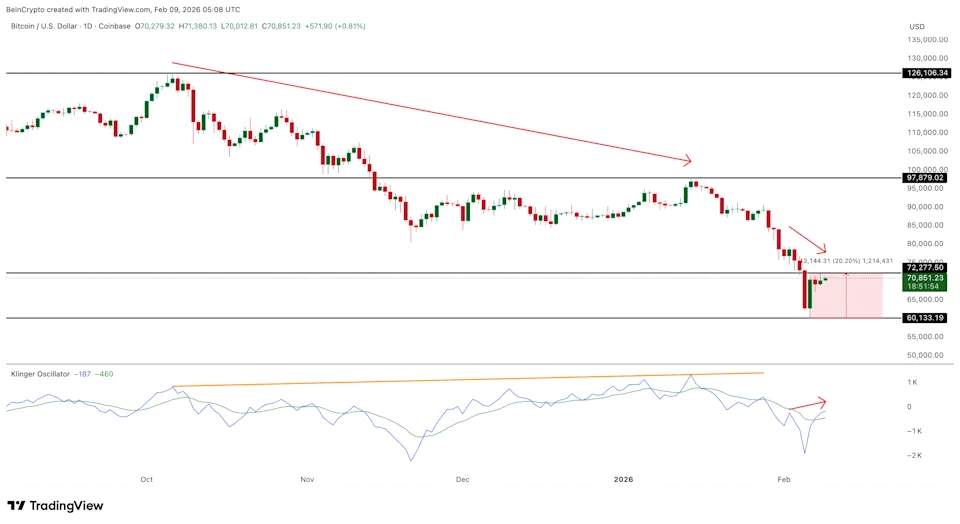Image resolution: width=960 pixels, height=524 pixels.
Task: Click the Oct label on time axis
Action: click(147, 479)
